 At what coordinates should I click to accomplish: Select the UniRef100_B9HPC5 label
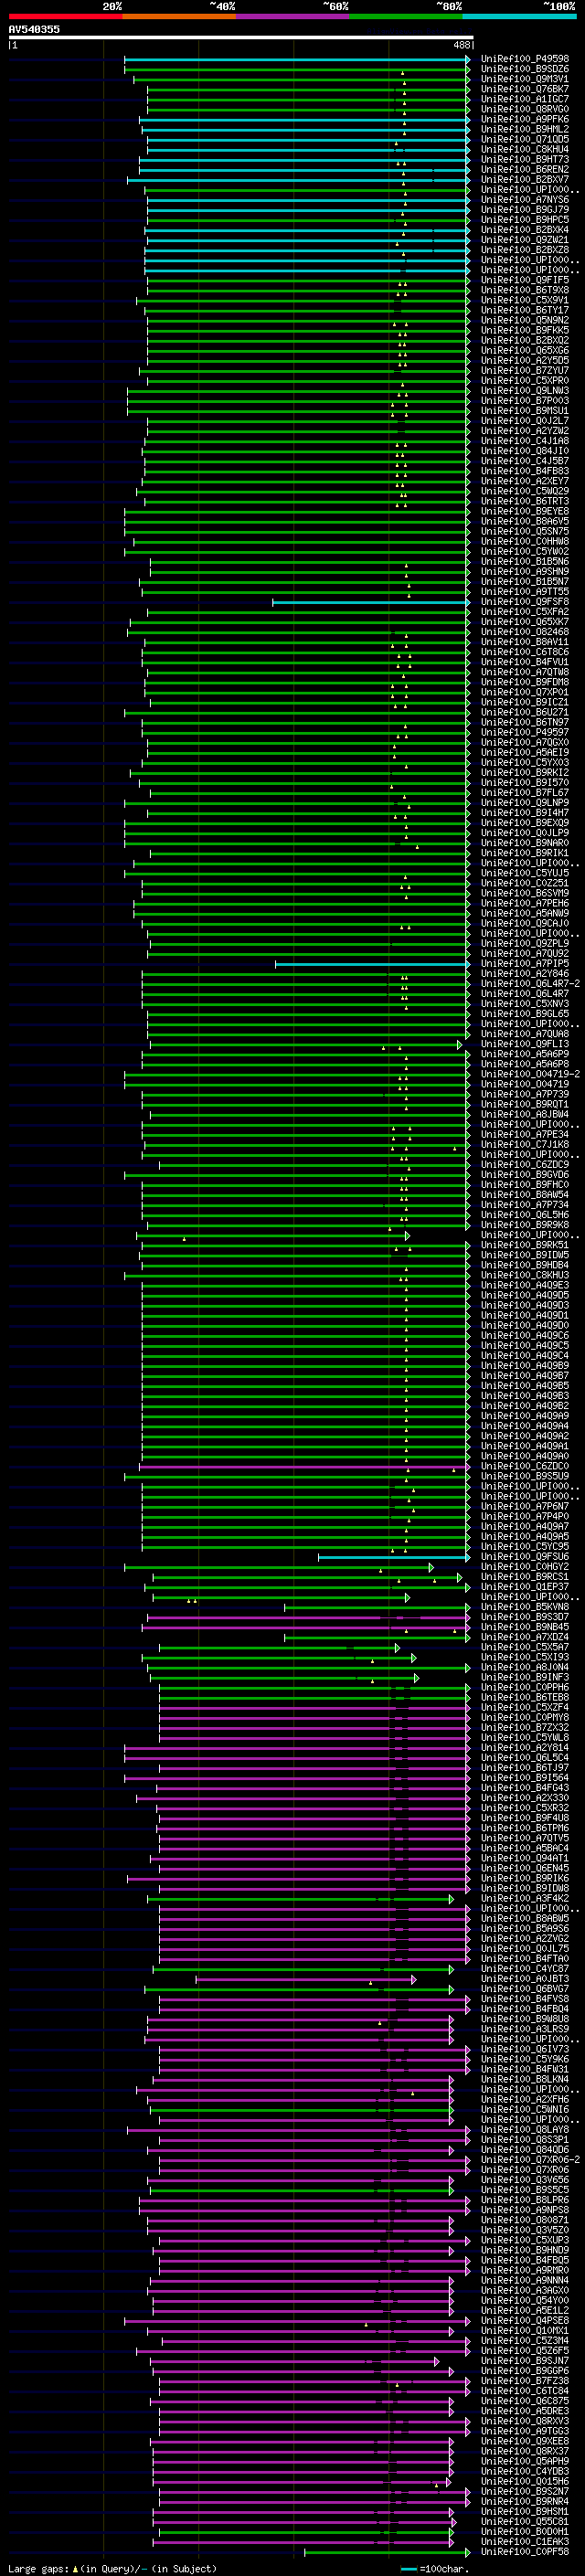click(524, 220)
